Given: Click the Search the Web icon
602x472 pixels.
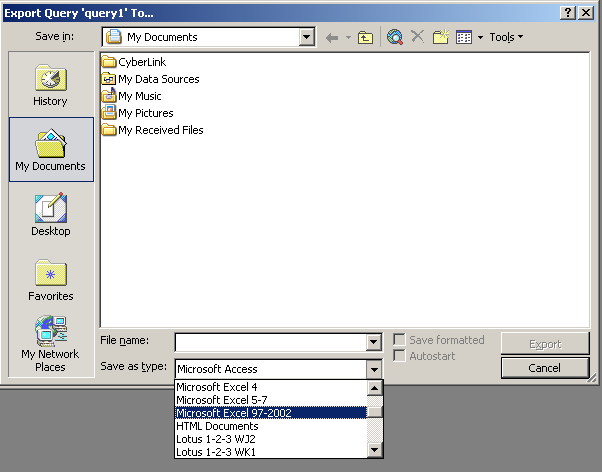Looking at the screenshot, I should pyautogui.click(x=395, y=37).
